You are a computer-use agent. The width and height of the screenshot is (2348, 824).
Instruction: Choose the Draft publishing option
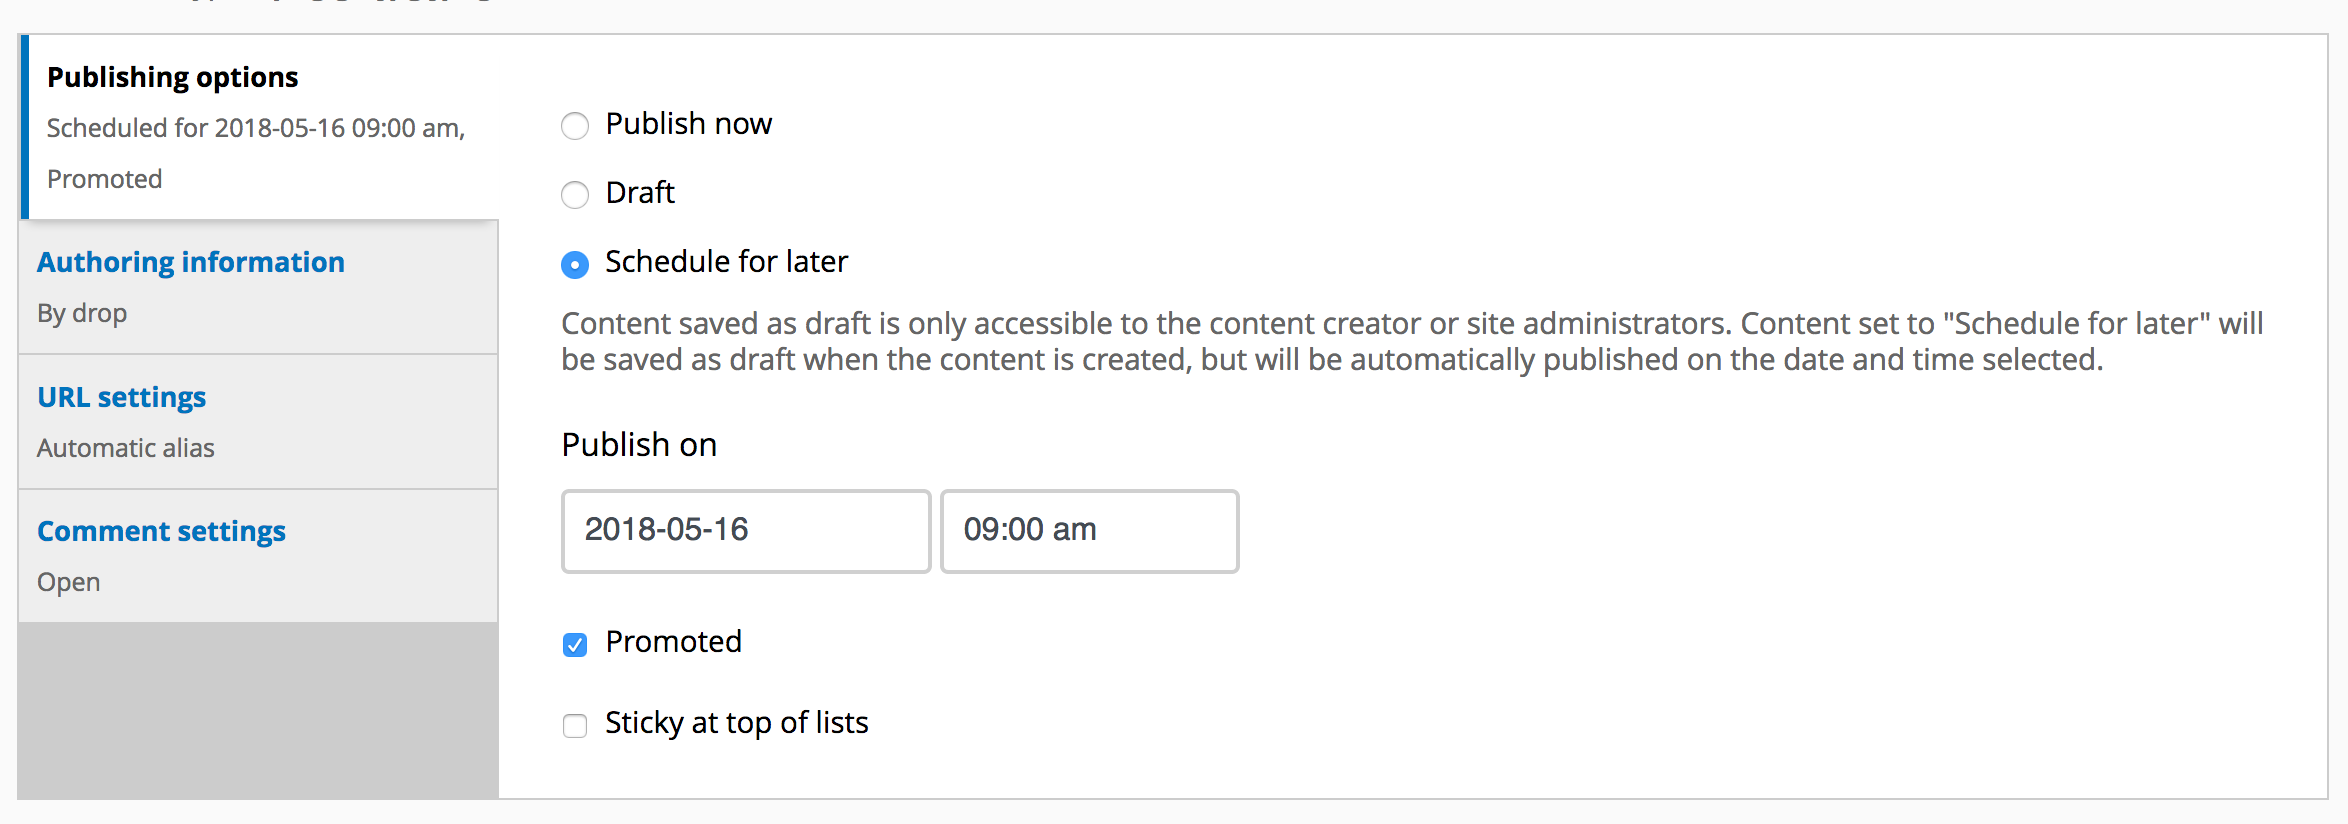click(x=575, y=195)
